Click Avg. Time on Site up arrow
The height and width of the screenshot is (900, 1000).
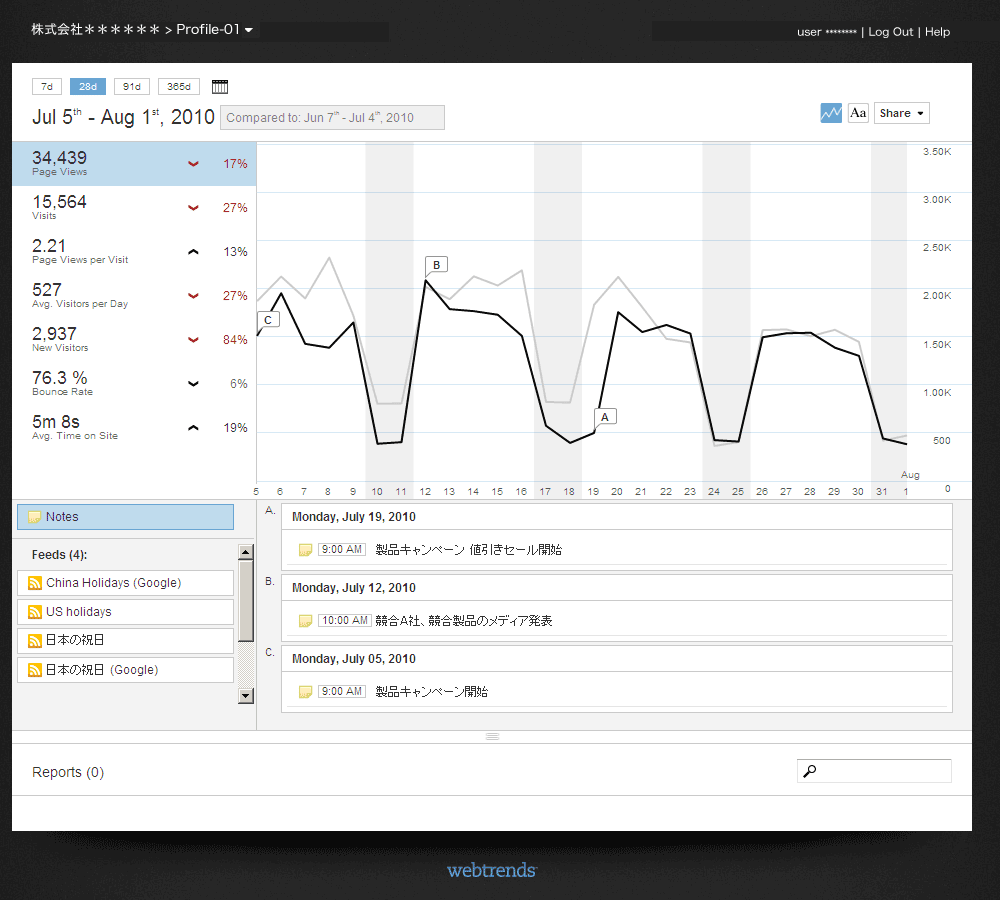193,428
